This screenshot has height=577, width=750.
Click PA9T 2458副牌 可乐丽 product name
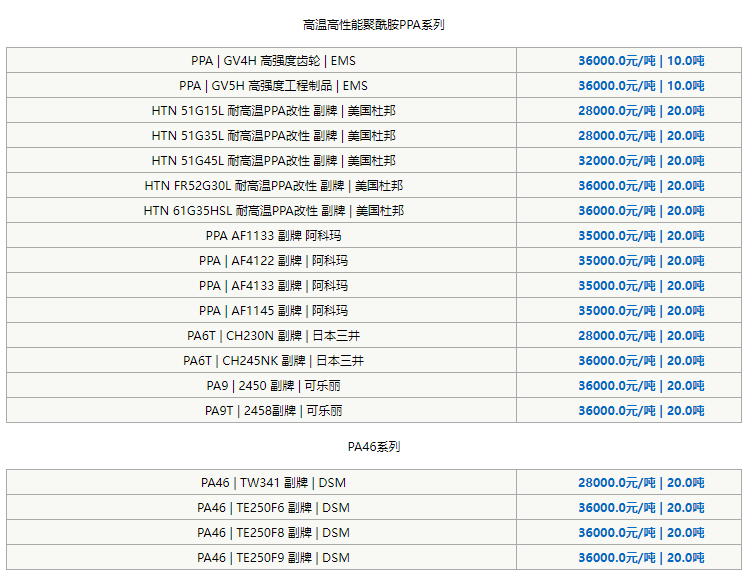click(x=273, y=411)
